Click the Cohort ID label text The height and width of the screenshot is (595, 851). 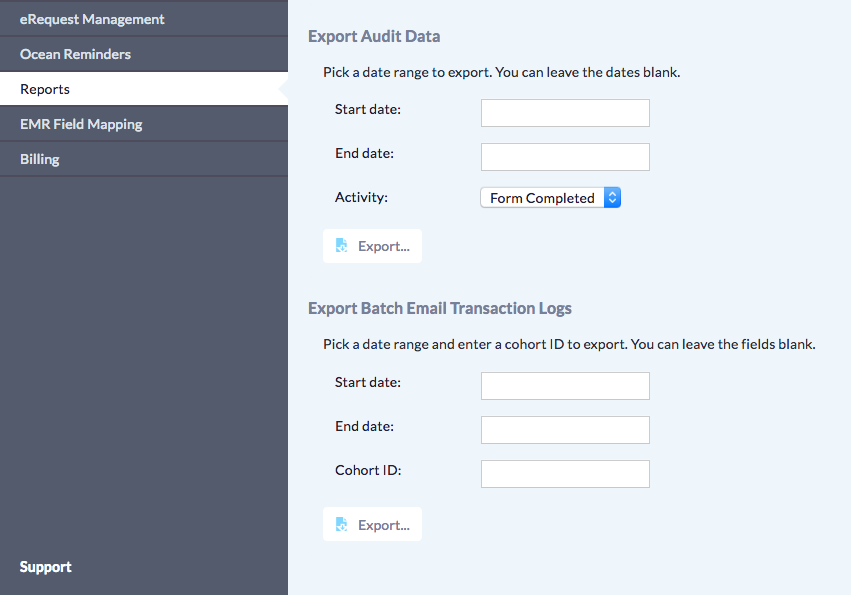368,470
